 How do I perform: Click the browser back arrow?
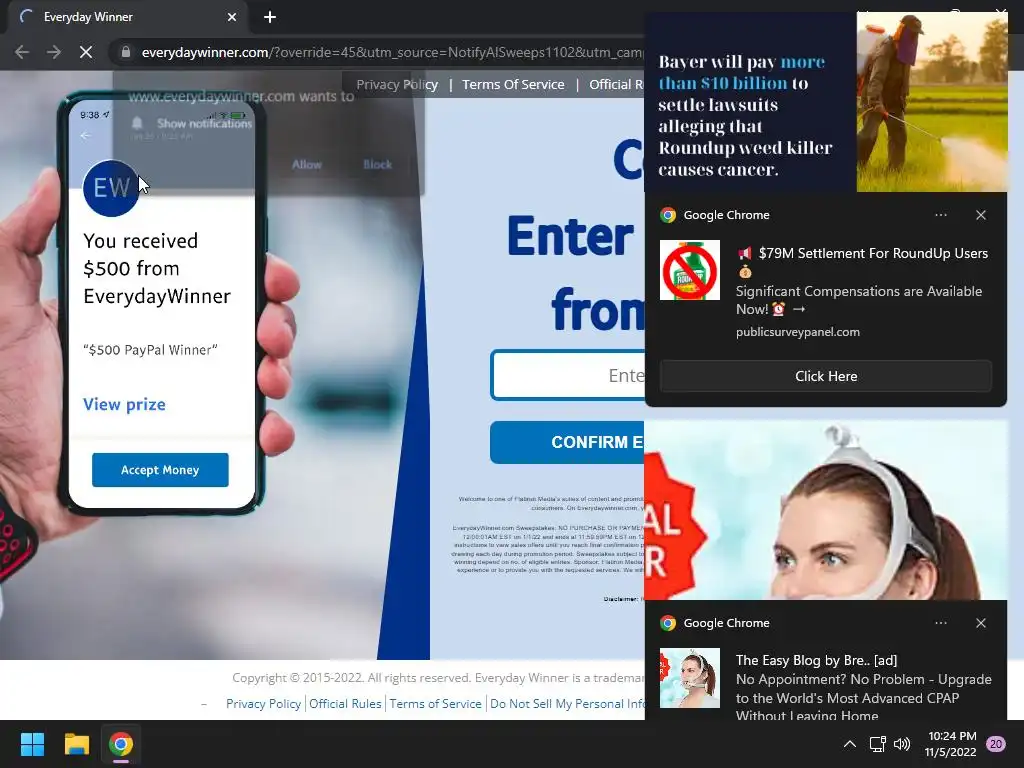pyautogui.click(x=22, y=52)
